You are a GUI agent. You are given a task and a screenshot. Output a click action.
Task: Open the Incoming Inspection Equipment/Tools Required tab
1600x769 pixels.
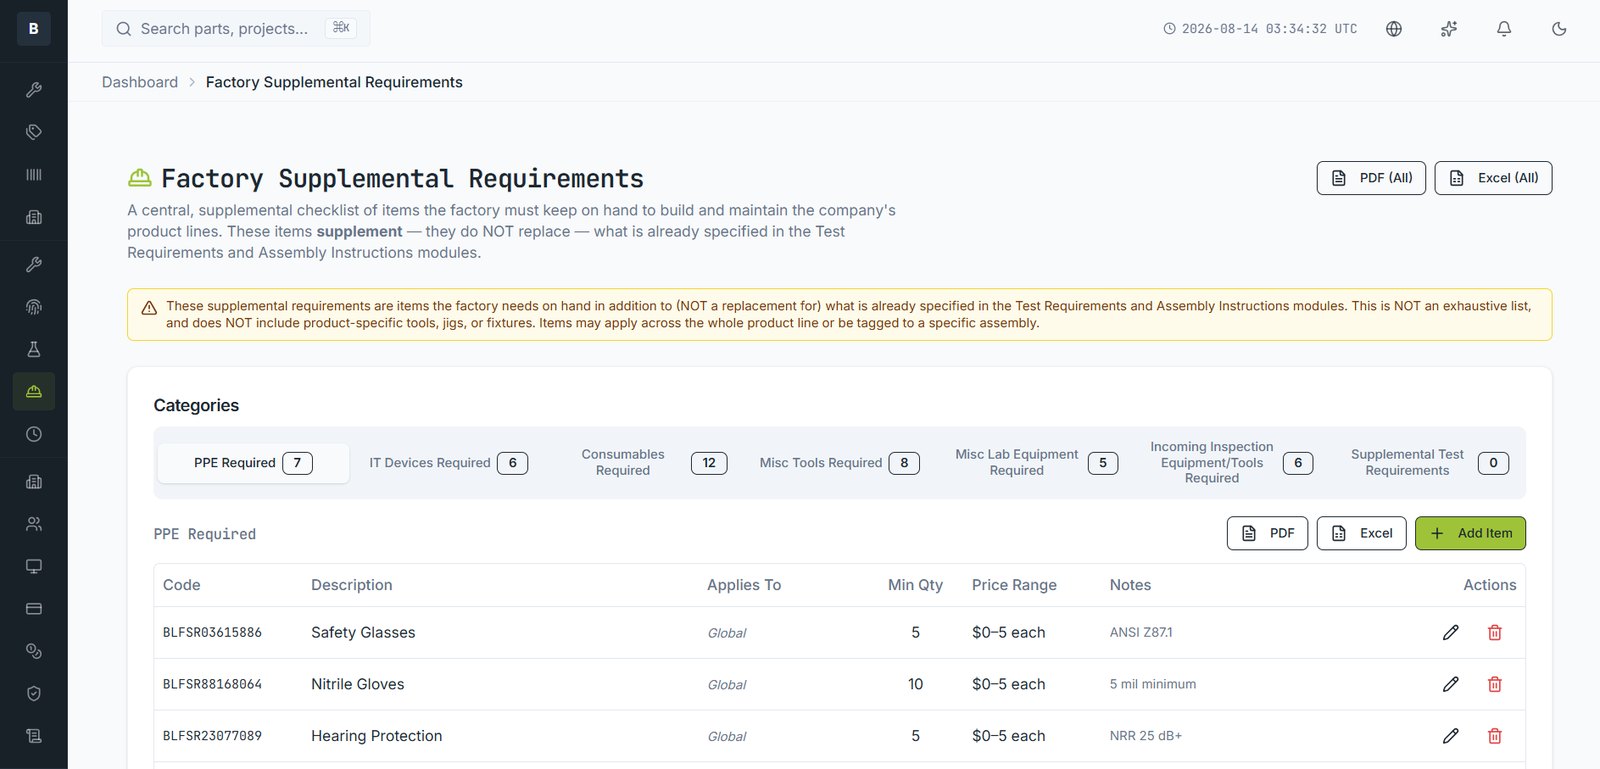[1231, 463]
